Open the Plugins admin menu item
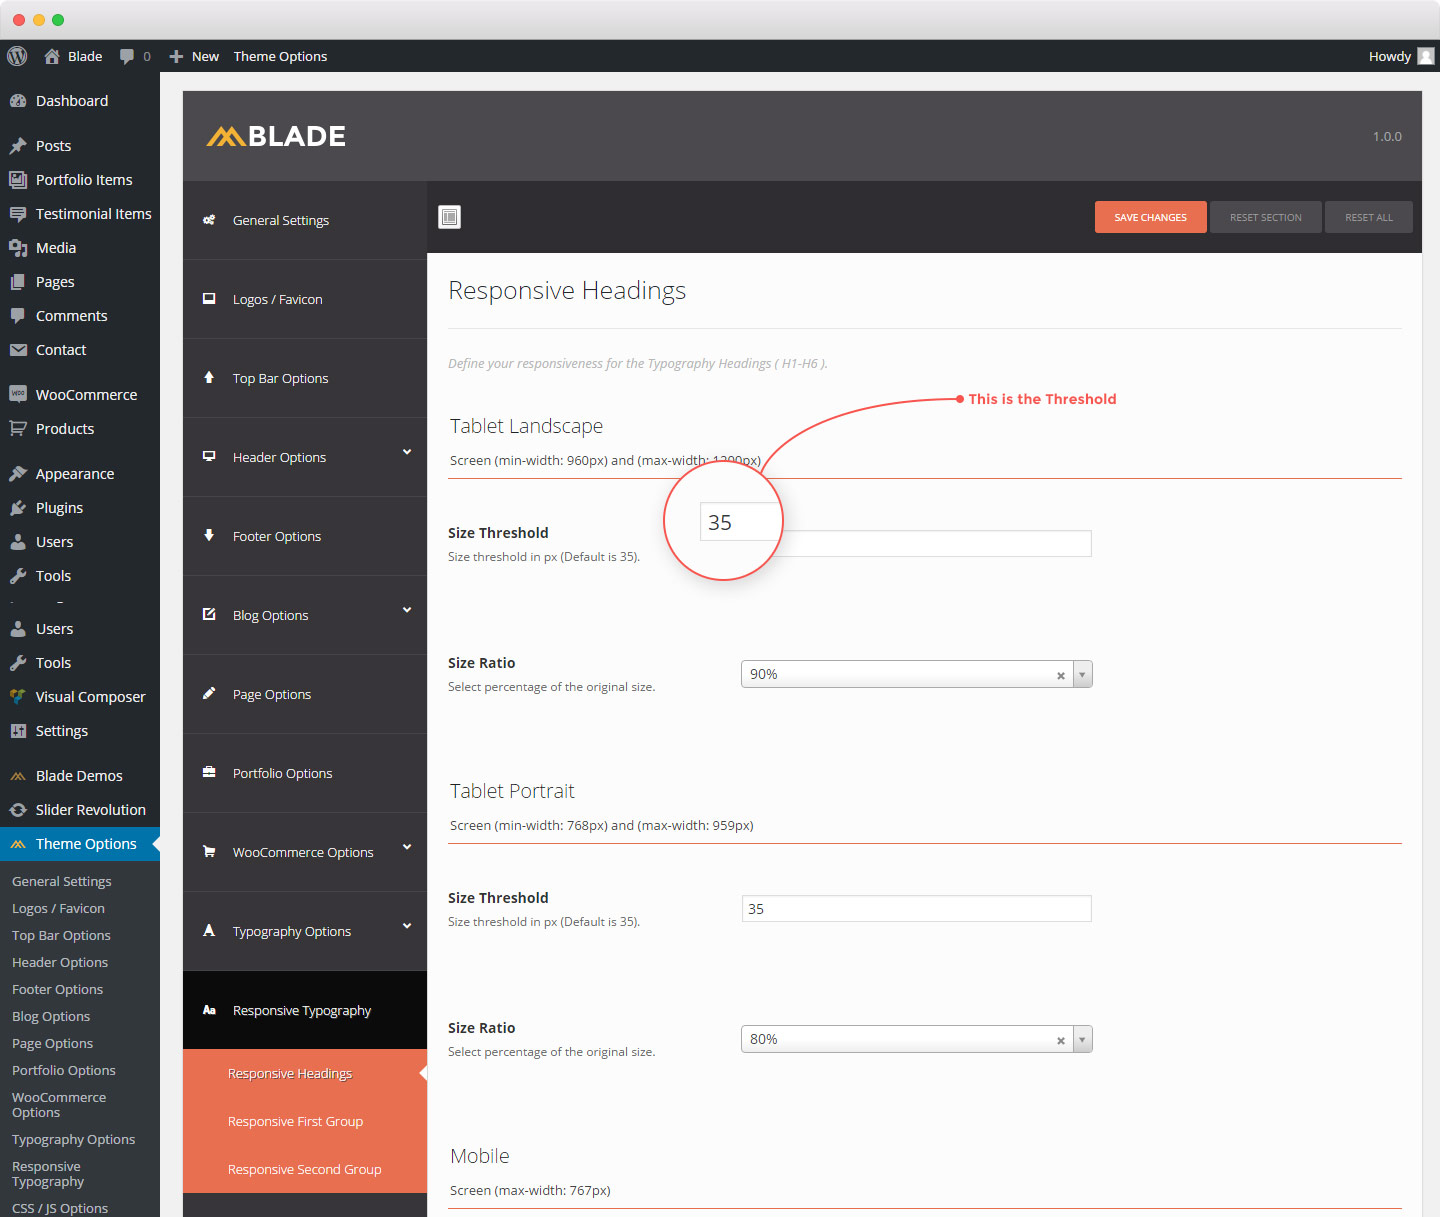 coord(59,508)
